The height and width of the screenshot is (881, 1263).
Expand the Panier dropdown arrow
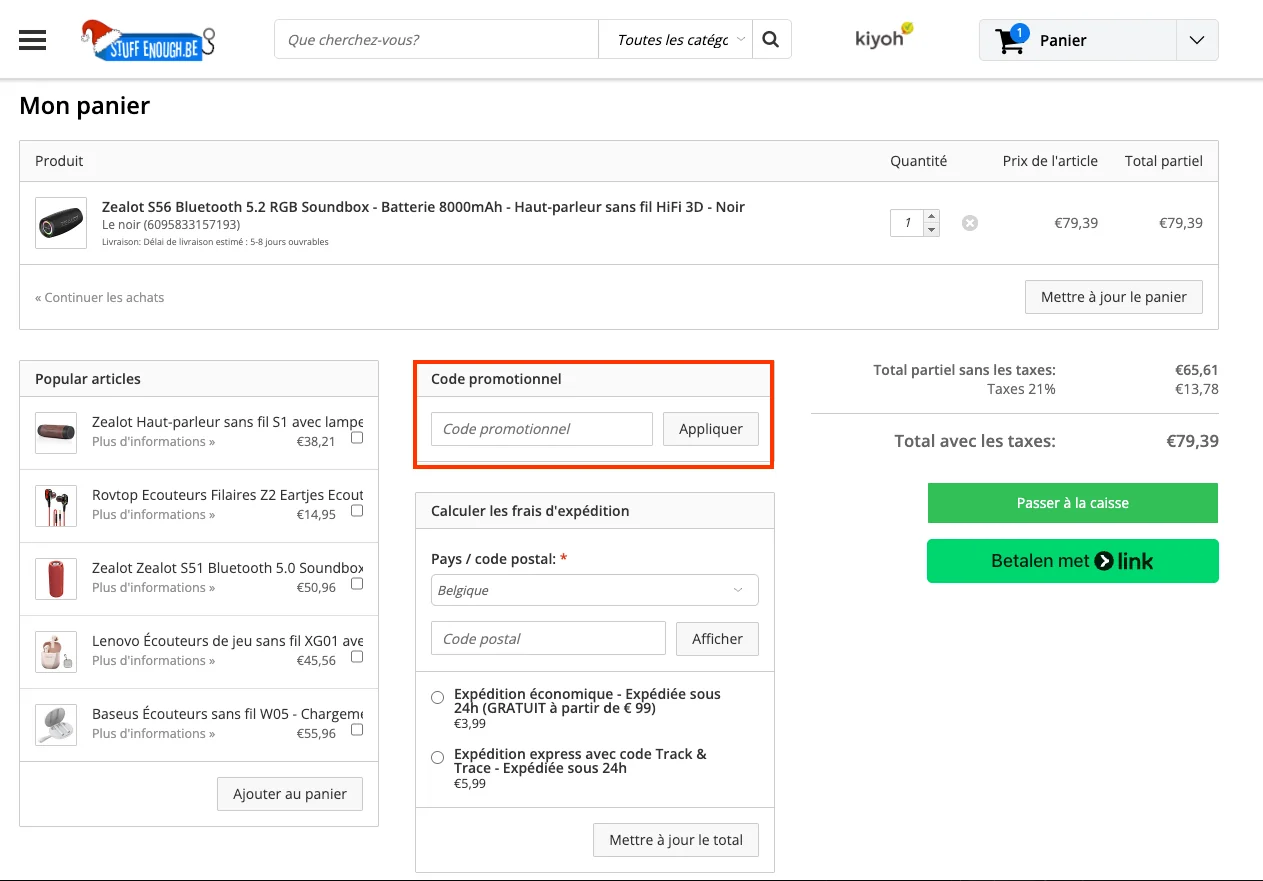[x=1197, y=41]
